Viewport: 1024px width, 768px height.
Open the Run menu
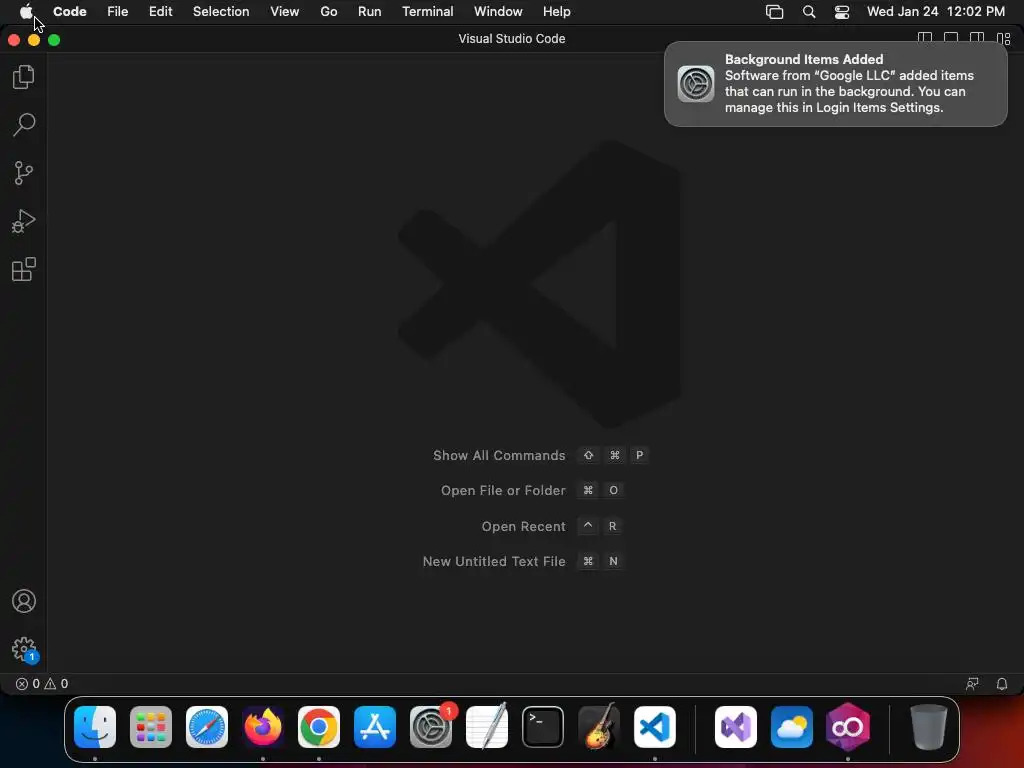(x=369, y=12)
